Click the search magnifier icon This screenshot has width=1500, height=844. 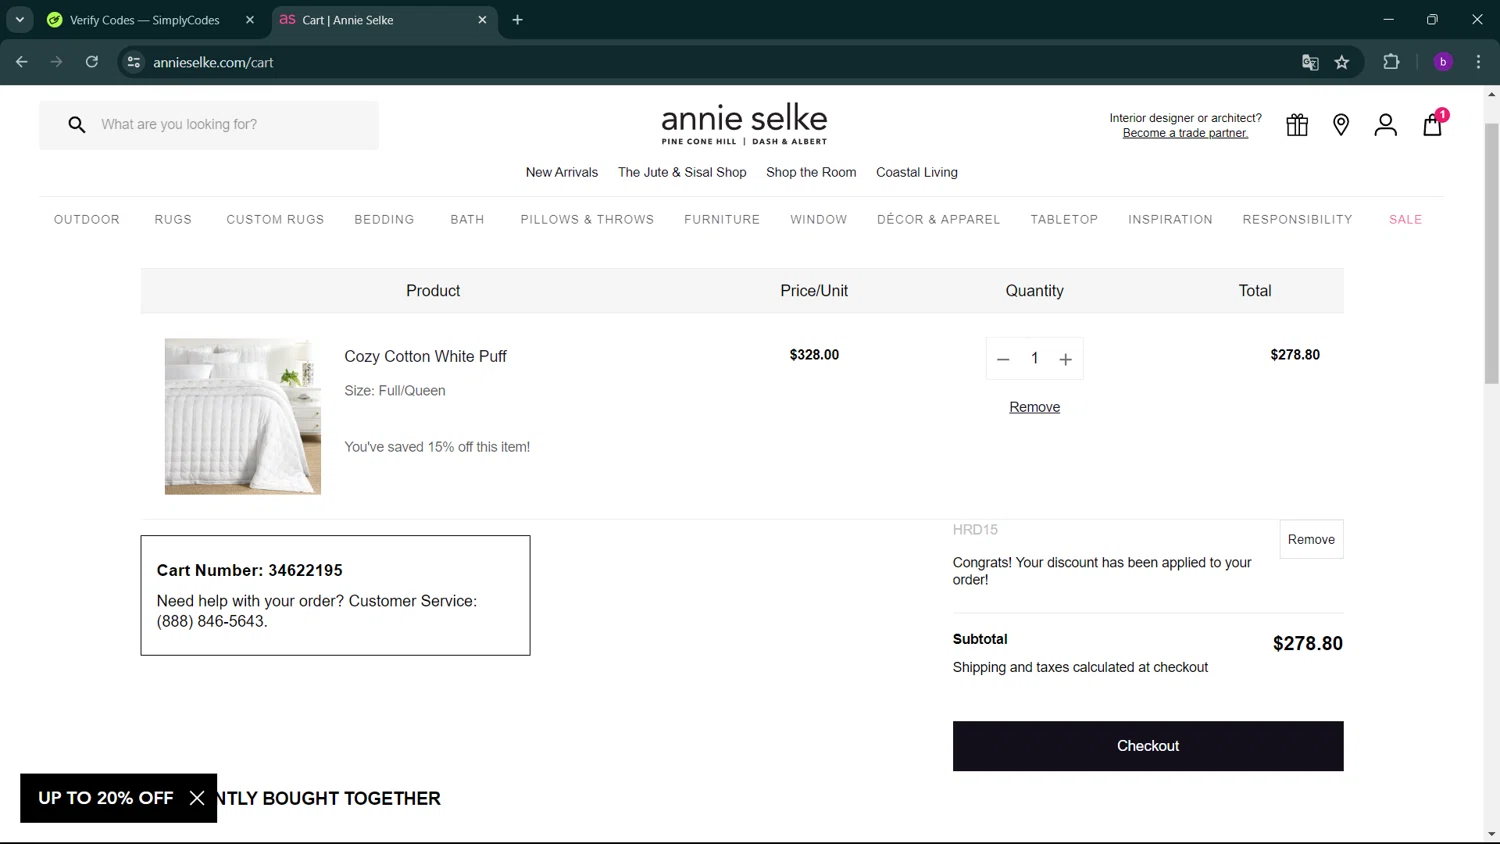point(77,125)
